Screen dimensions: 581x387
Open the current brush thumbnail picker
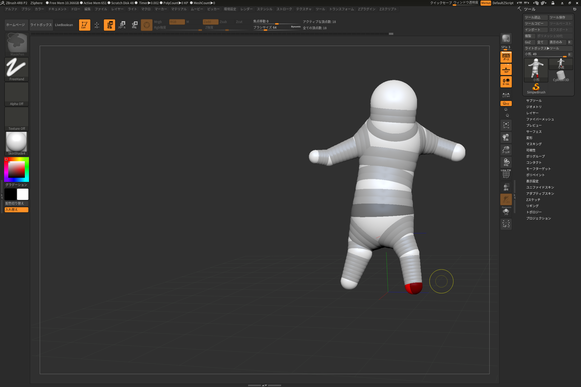(x=17, y=43)
